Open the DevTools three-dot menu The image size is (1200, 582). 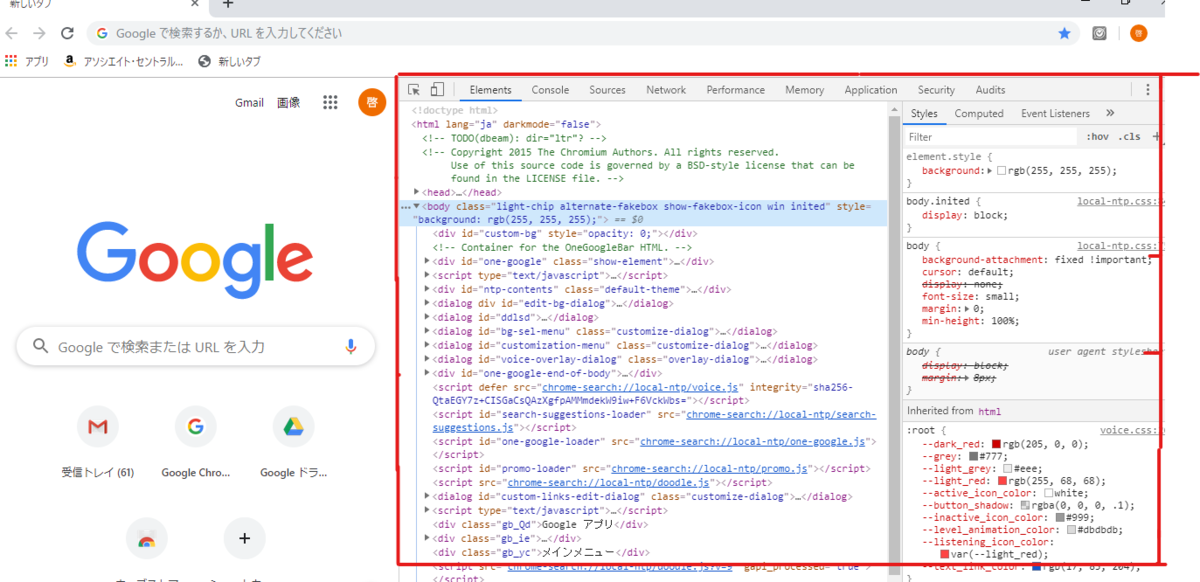click(1148, 90)
